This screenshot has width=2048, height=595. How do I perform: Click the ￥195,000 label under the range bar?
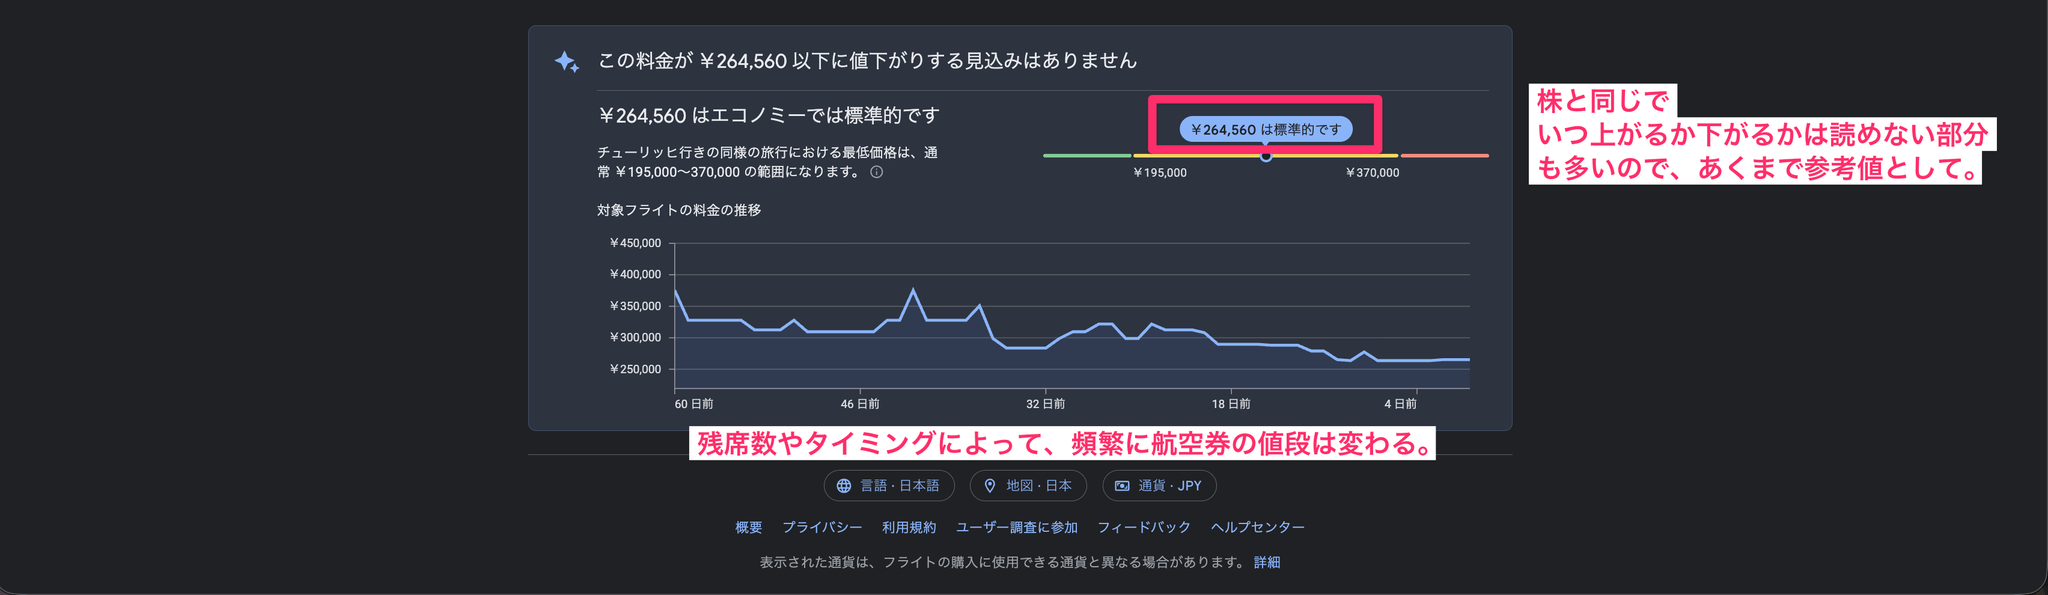tap(1160, 173)
